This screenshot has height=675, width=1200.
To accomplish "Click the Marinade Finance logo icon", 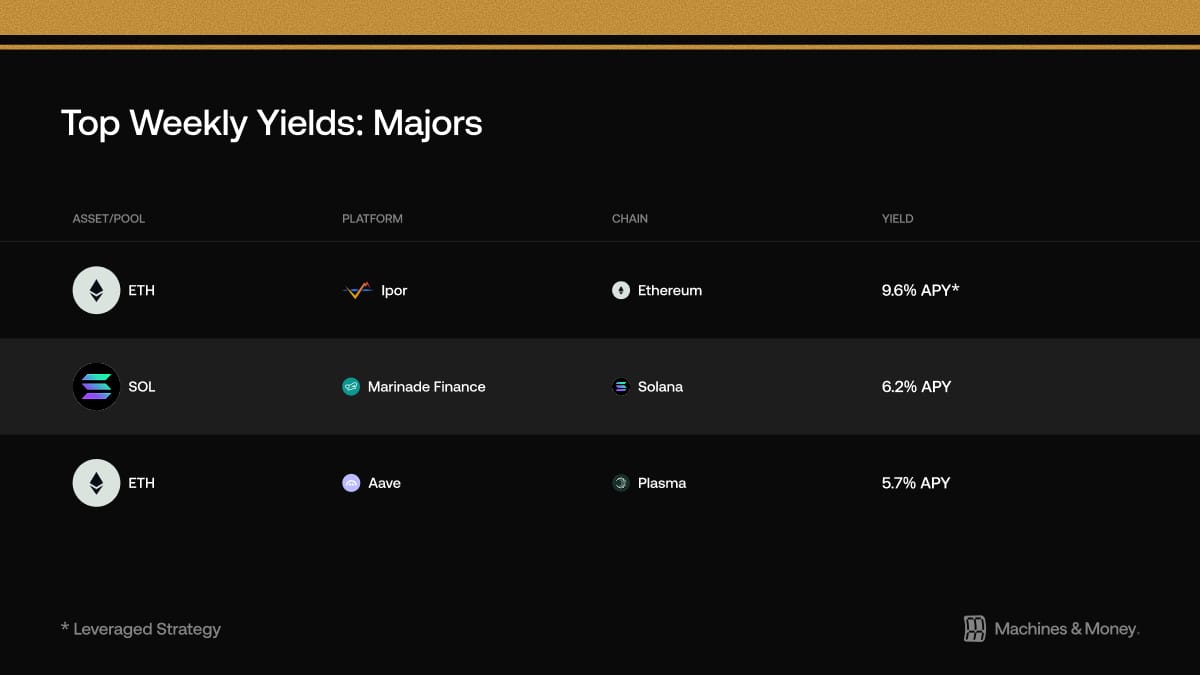I will (351, 387).
